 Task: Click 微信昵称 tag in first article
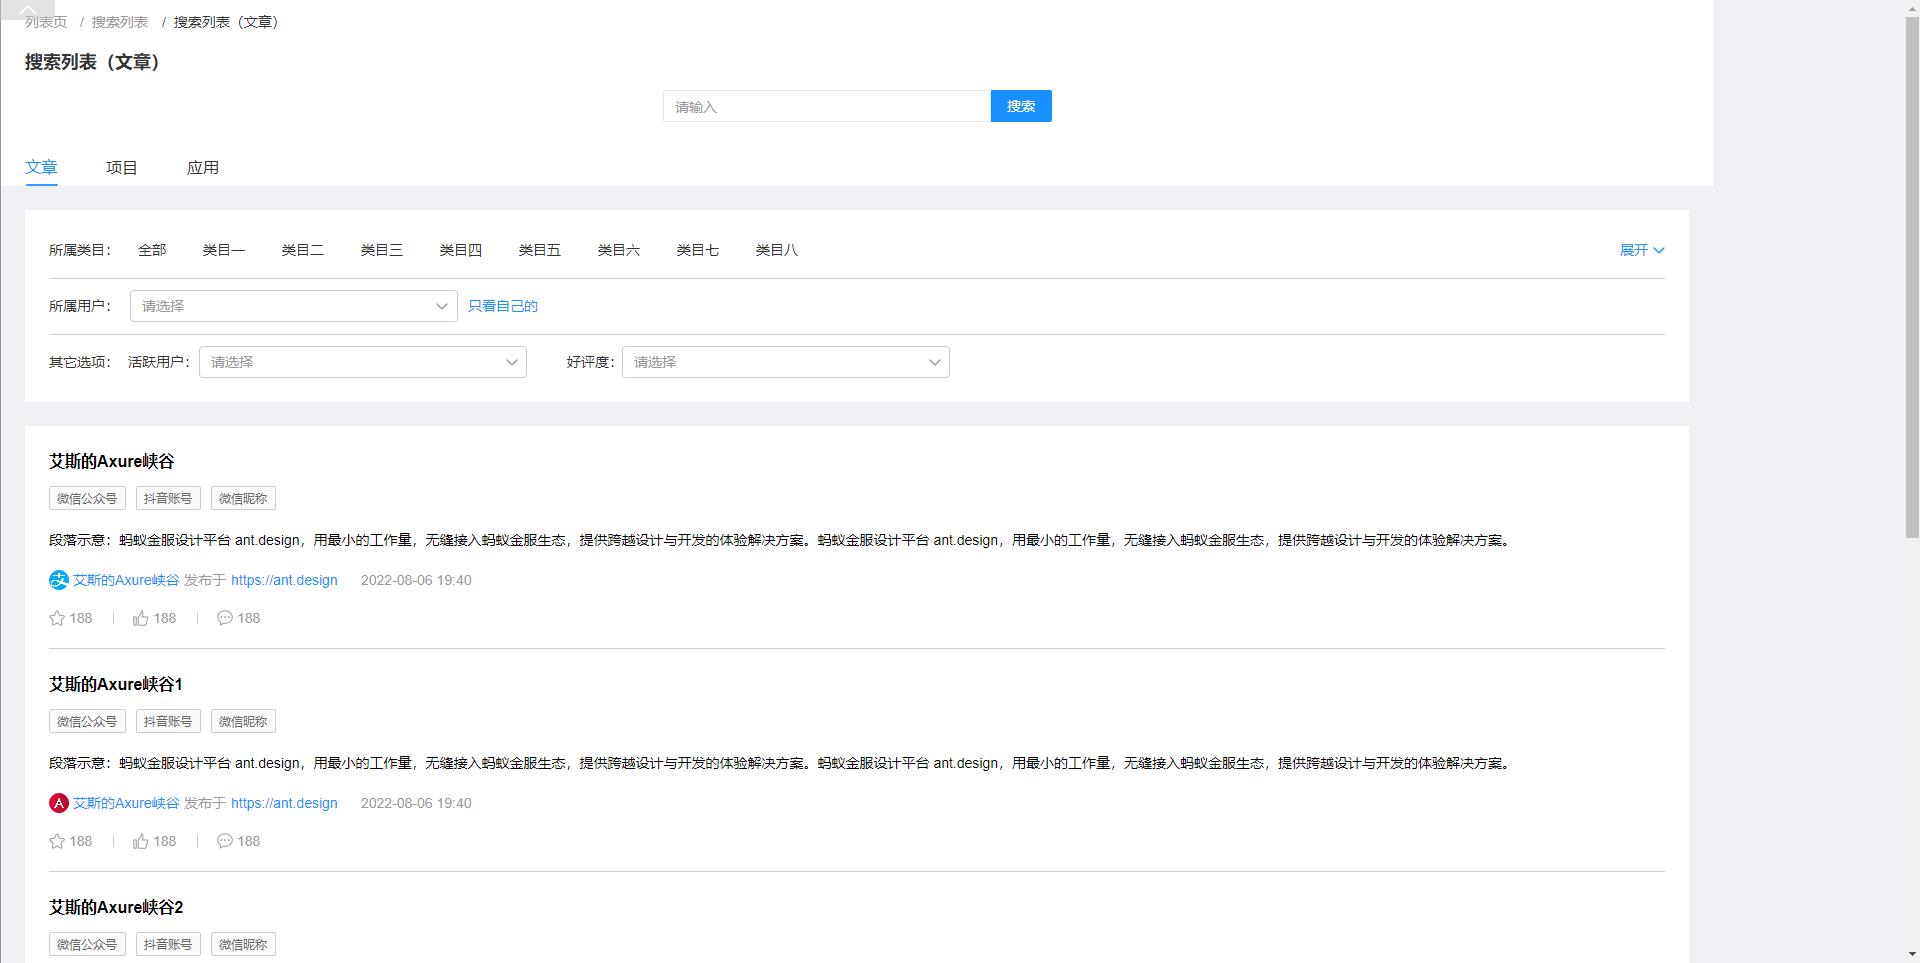(x=243, y=498)
